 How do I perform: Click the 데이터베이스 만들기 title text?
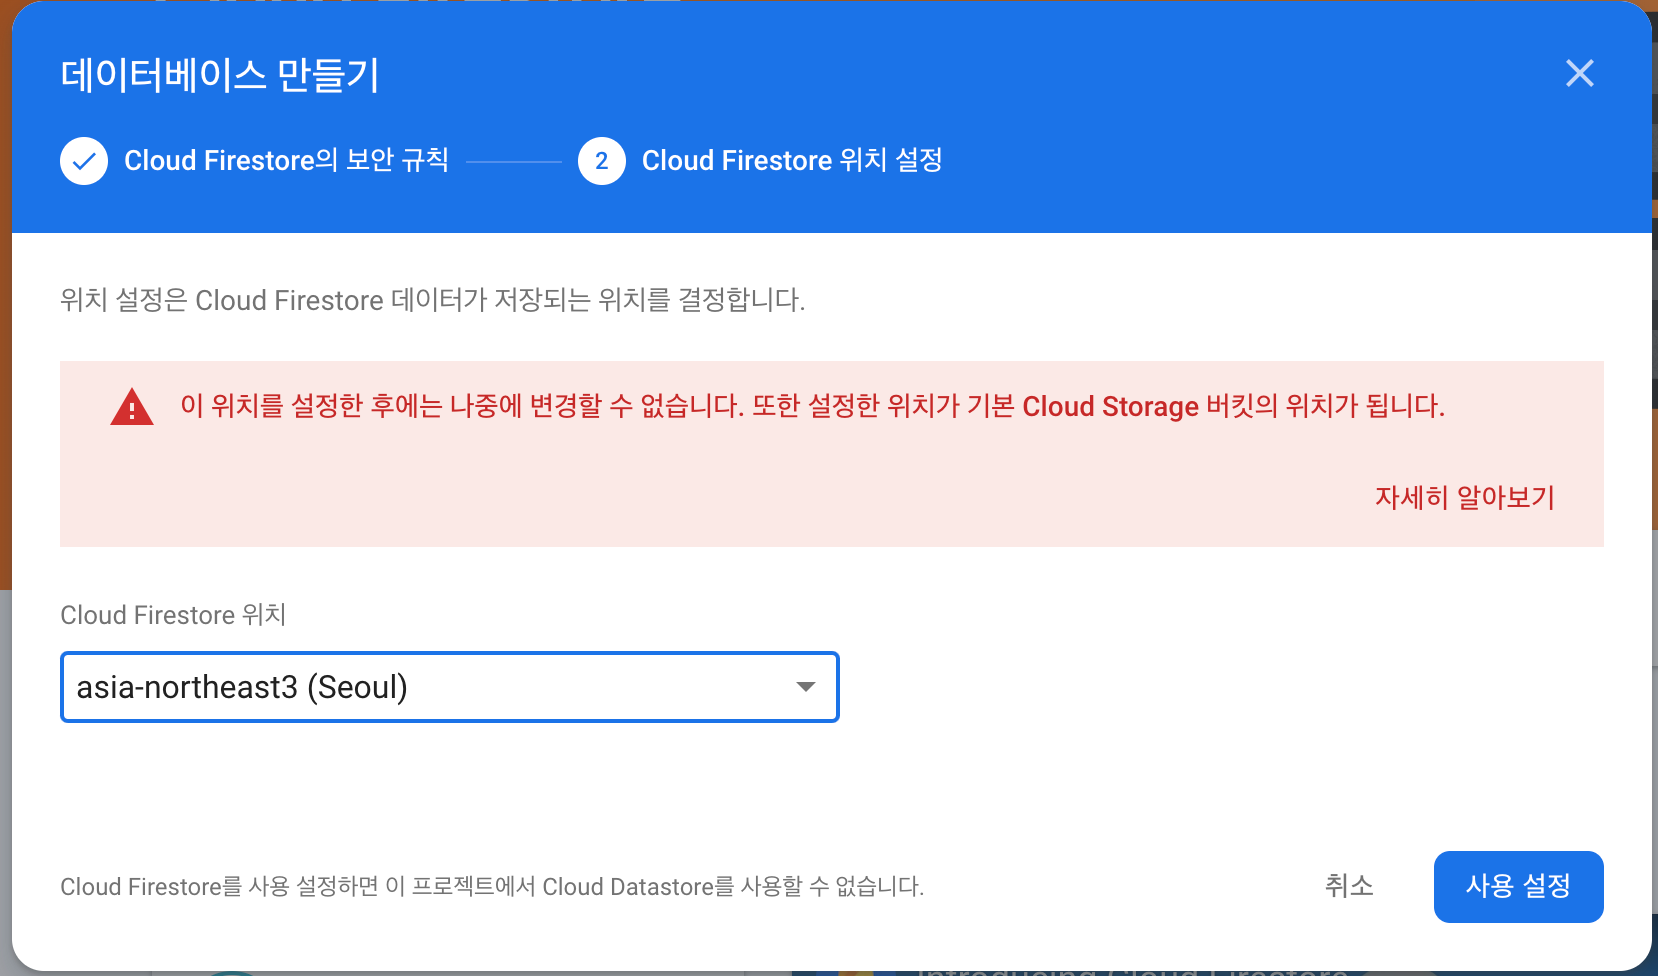pyautogui.click(x=220, y=75)
